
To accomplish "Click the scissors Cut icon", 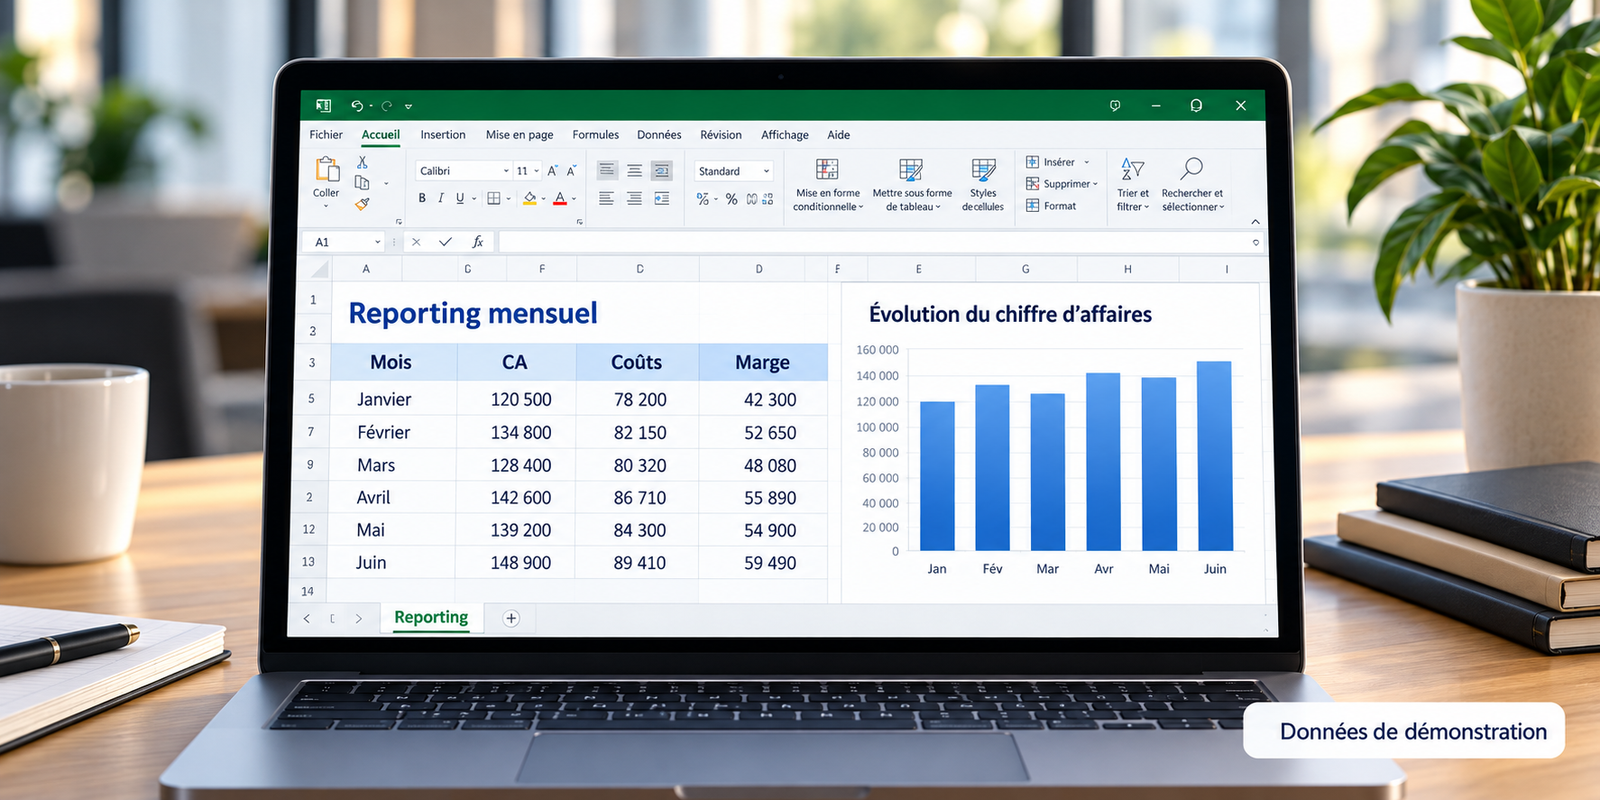I will click(x=362, y=162).
